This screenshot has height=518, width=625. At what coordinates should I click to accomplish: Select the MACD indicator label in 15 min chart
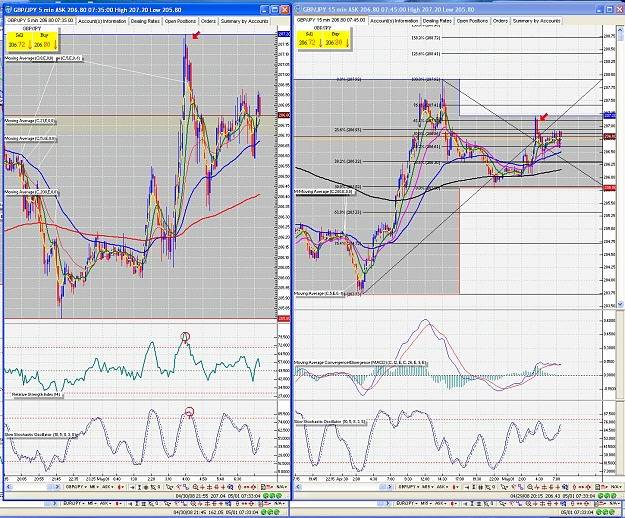tap(361, 363)
